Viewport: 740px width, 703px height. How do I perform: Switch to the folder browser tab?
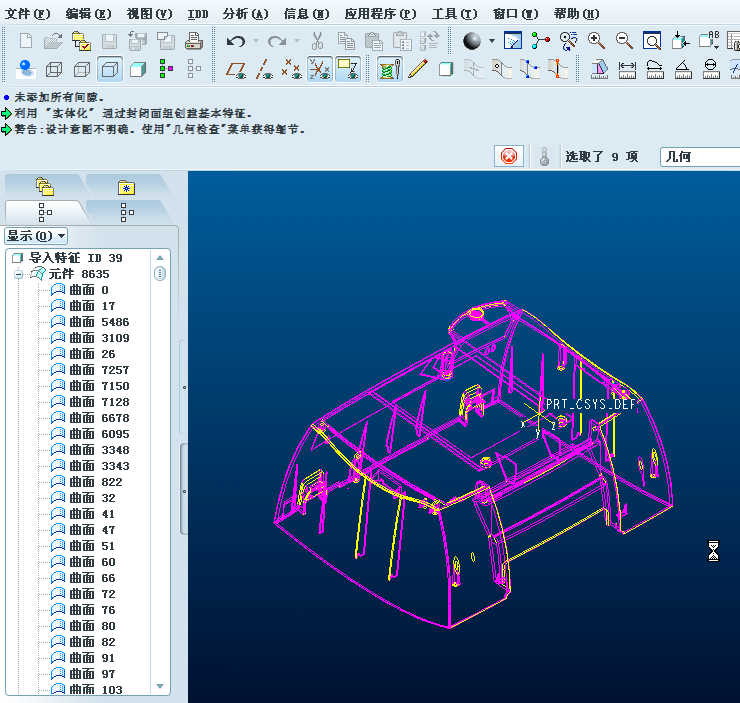[x=45, y=187]
